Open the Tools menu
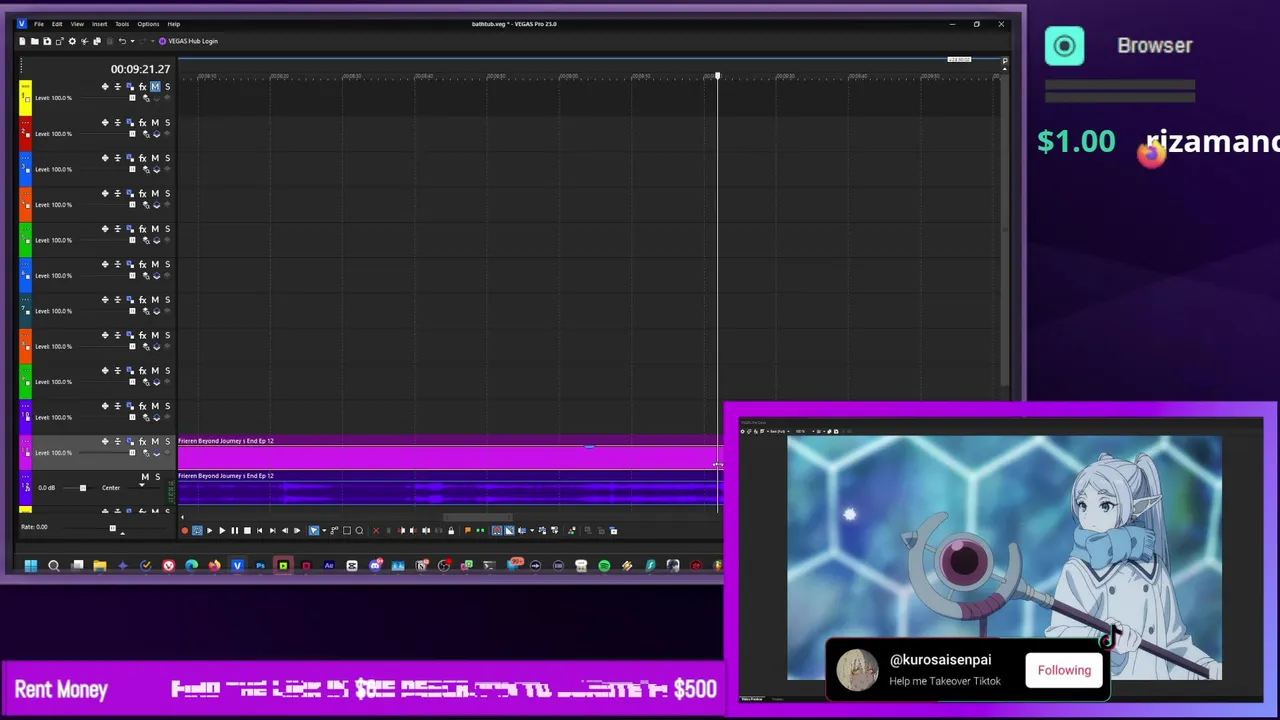This screenshot has width=1280, height=720. [x=122, y=24]
